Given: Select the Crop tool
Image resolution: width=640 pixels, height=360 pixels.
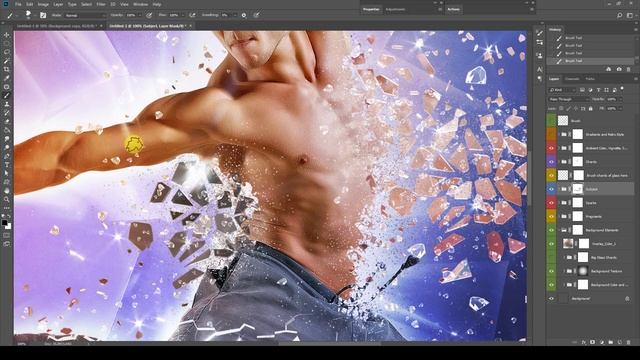Looking at the screenshot, I should [x=7, y=69].
